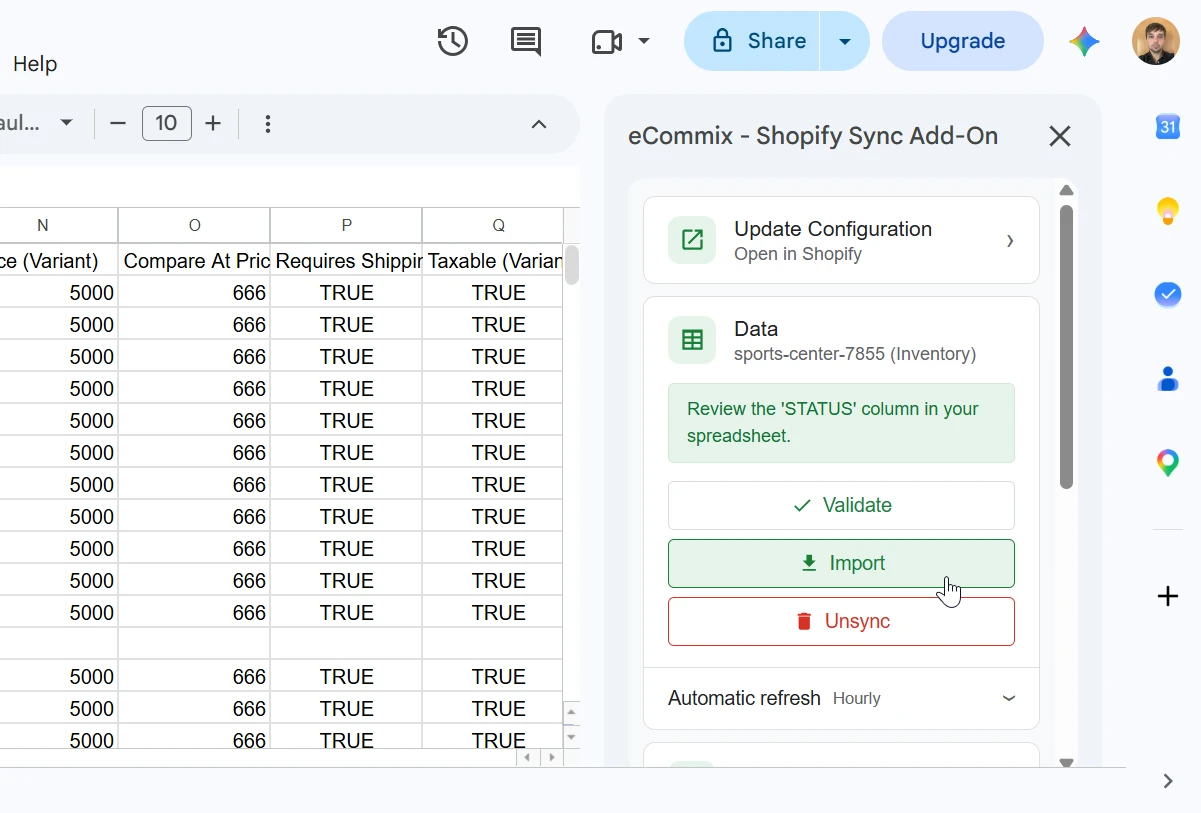This screenshot has height=813, width=1201.
Task: Select the 'Taxable (Varian' header cell
Action: pyautogui.click(x=493, y=261)
